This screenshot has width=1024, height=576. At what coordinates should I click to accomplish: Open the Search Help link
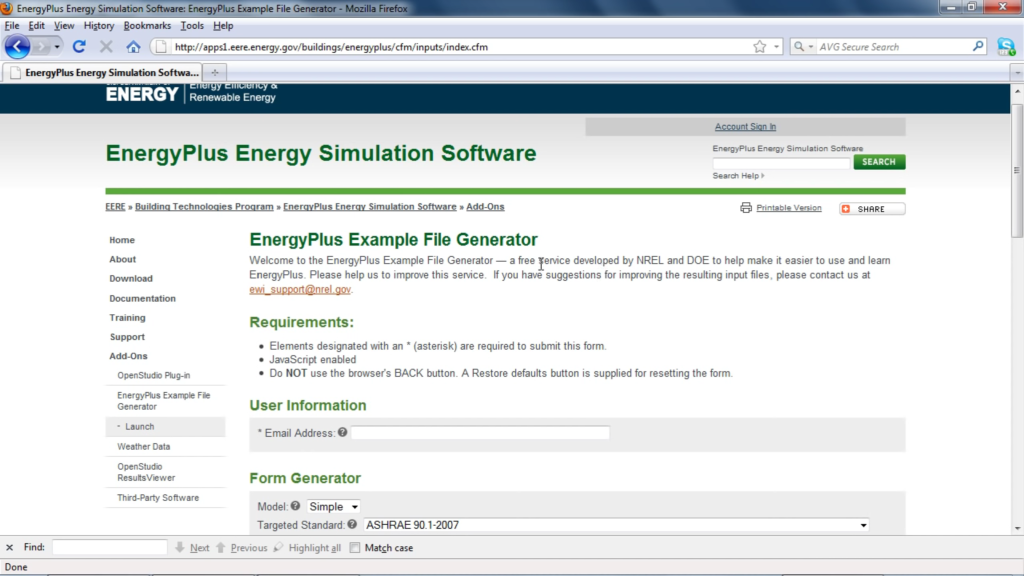click(738, 176)
